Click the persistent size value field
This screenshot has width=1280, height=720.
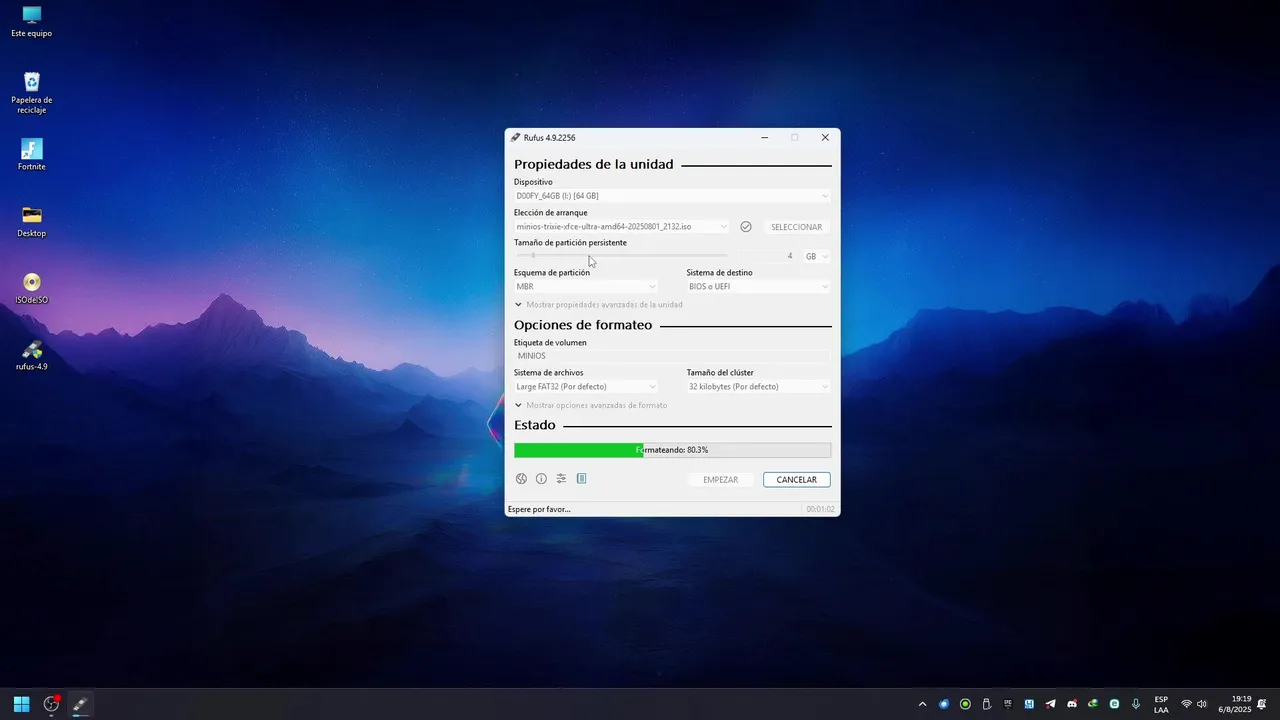[766, 256]
